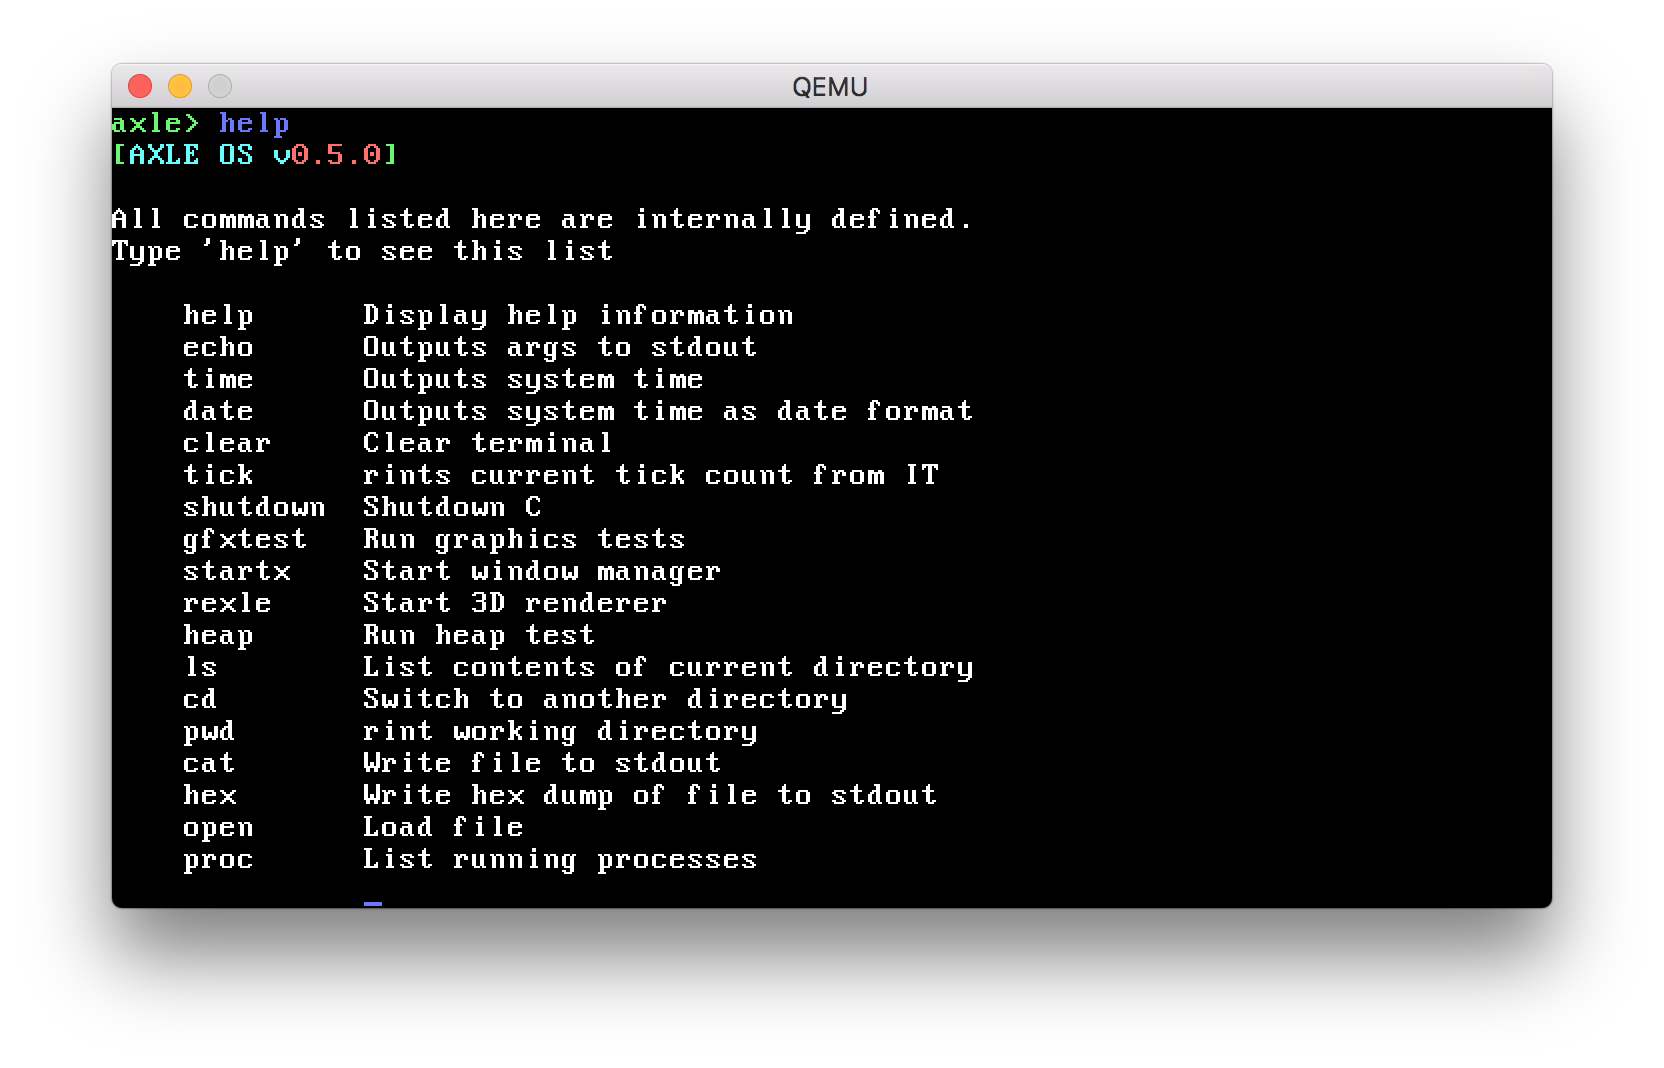Image resolution: width=1664 pixels, height=1068 pixels.
Task: Click the 'hex' command name
Action: coord(210,795)
